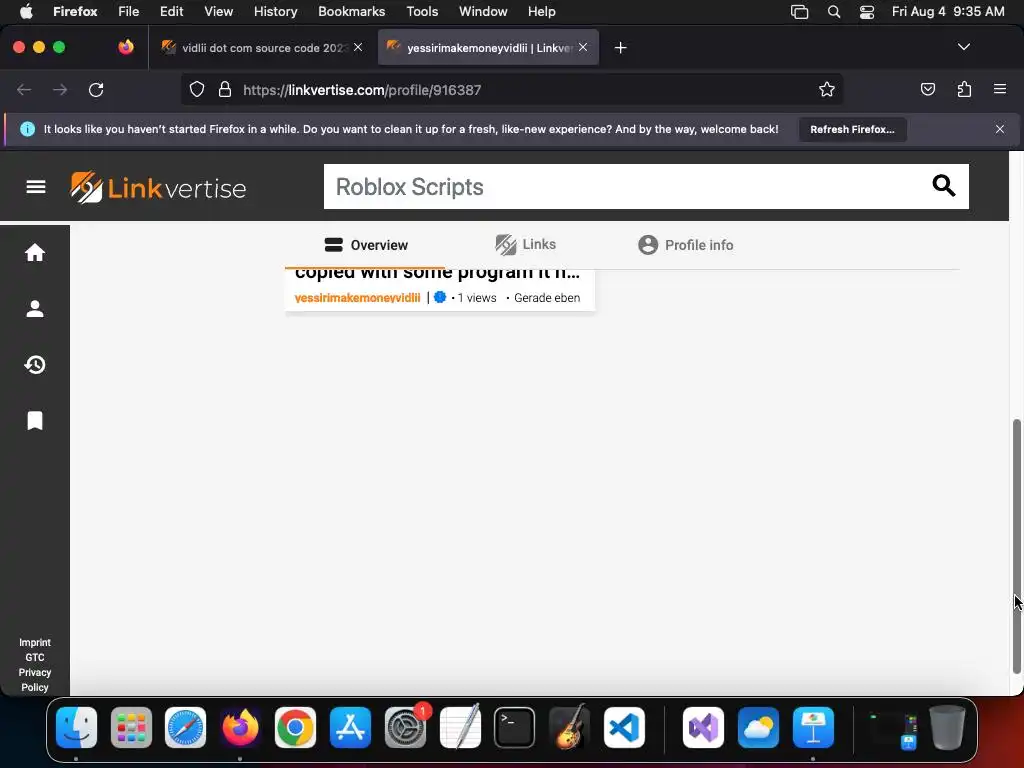Click the Linkvertise logo
Viewport: 1024px width, 768px height.
pos(158,187)
